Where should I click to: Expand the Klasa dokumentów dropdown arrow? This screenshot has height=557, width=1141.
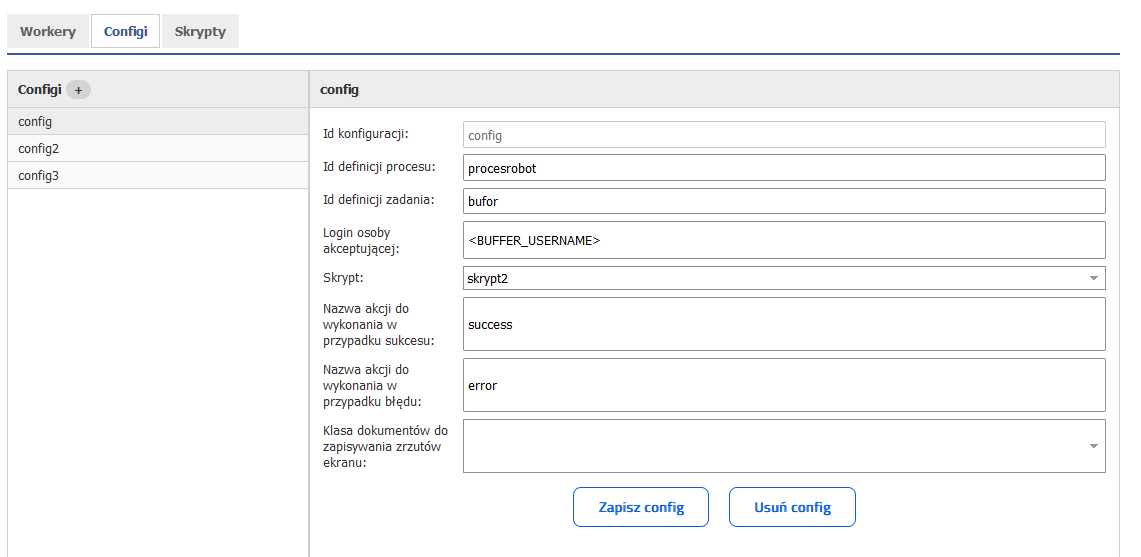tap(1093, 446)
